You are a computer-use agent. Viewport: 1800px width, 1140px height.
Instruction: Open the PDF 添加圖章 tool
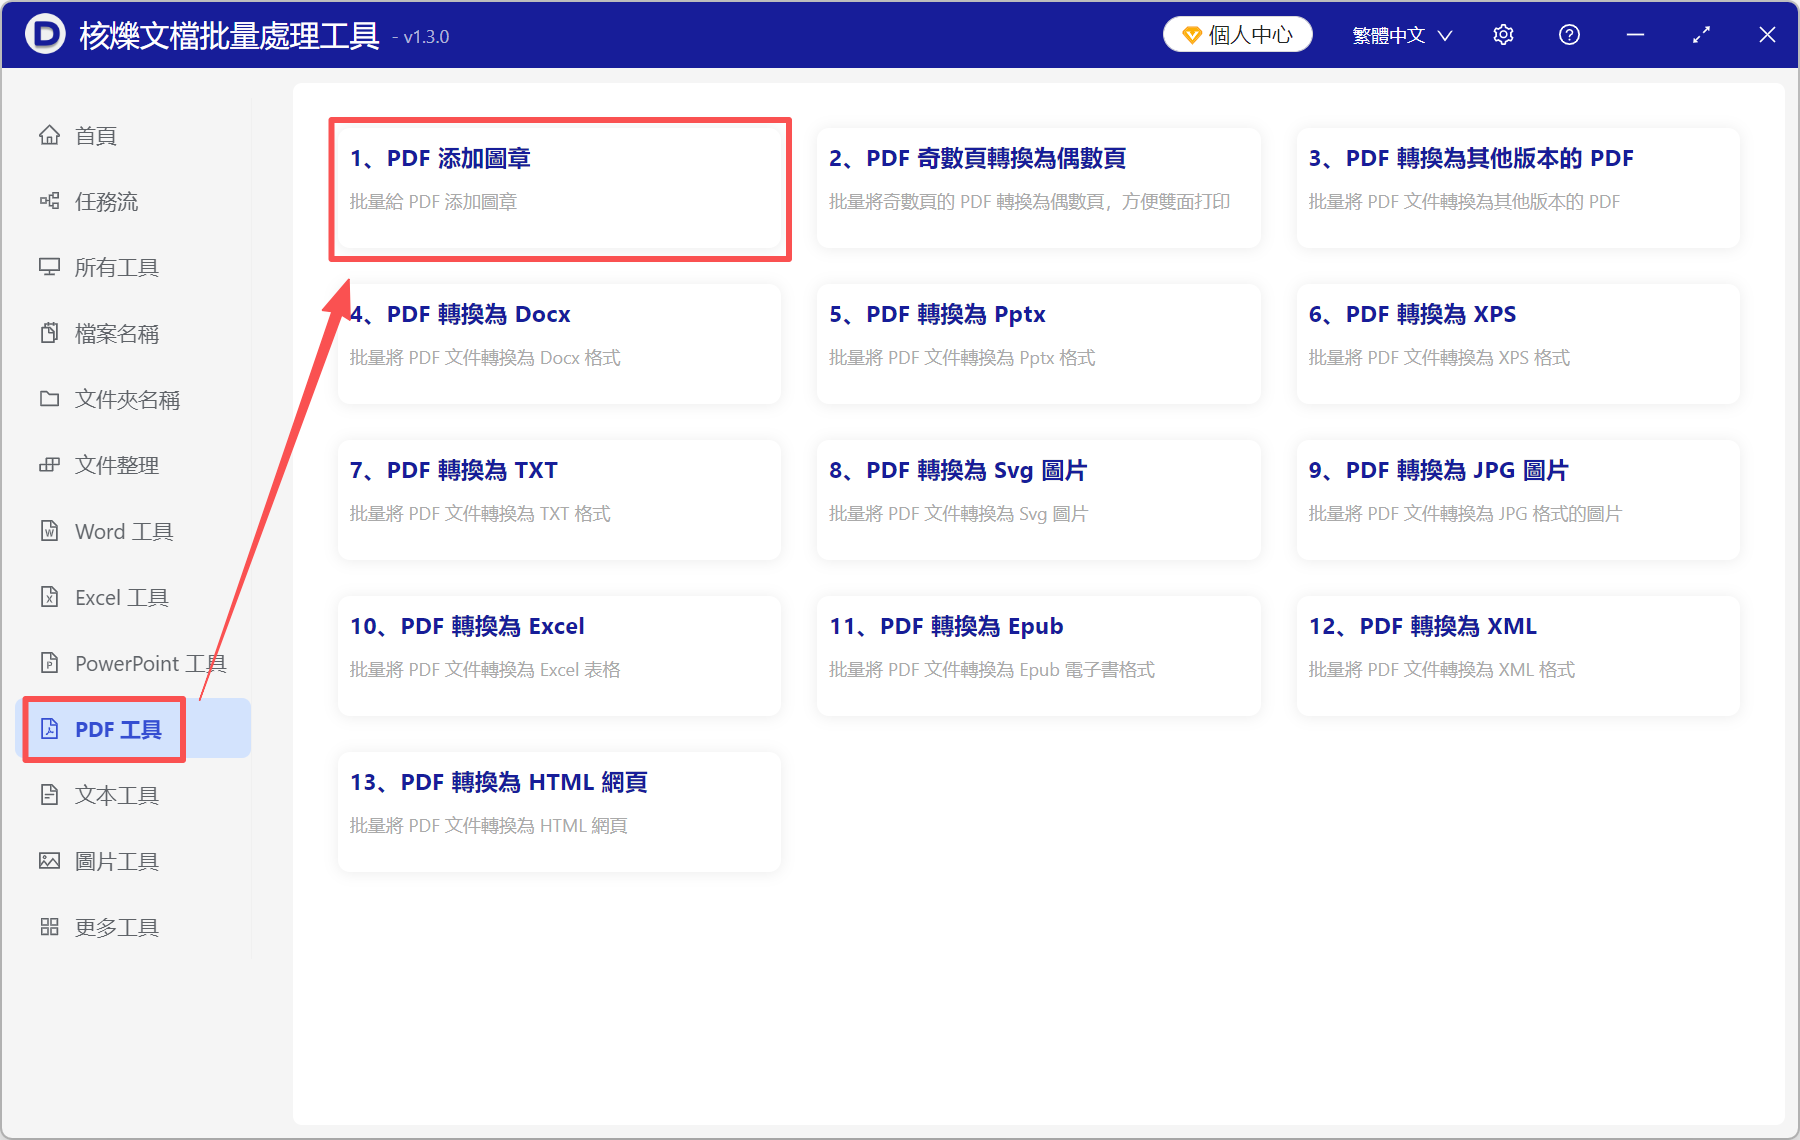(558, 188)
